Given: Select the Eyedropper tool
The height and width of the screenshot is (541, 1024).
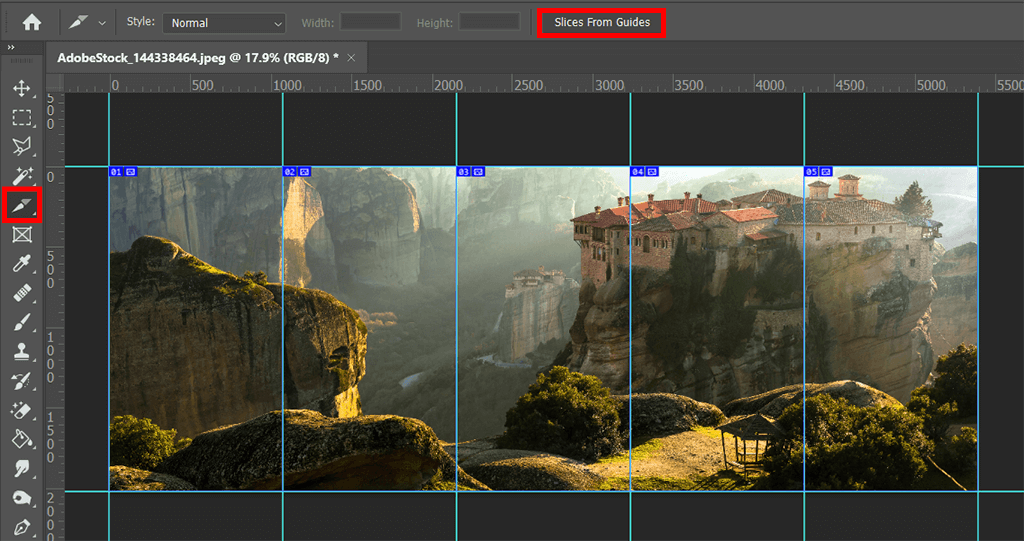Looking at the screenshot, I should pos(22,263).
